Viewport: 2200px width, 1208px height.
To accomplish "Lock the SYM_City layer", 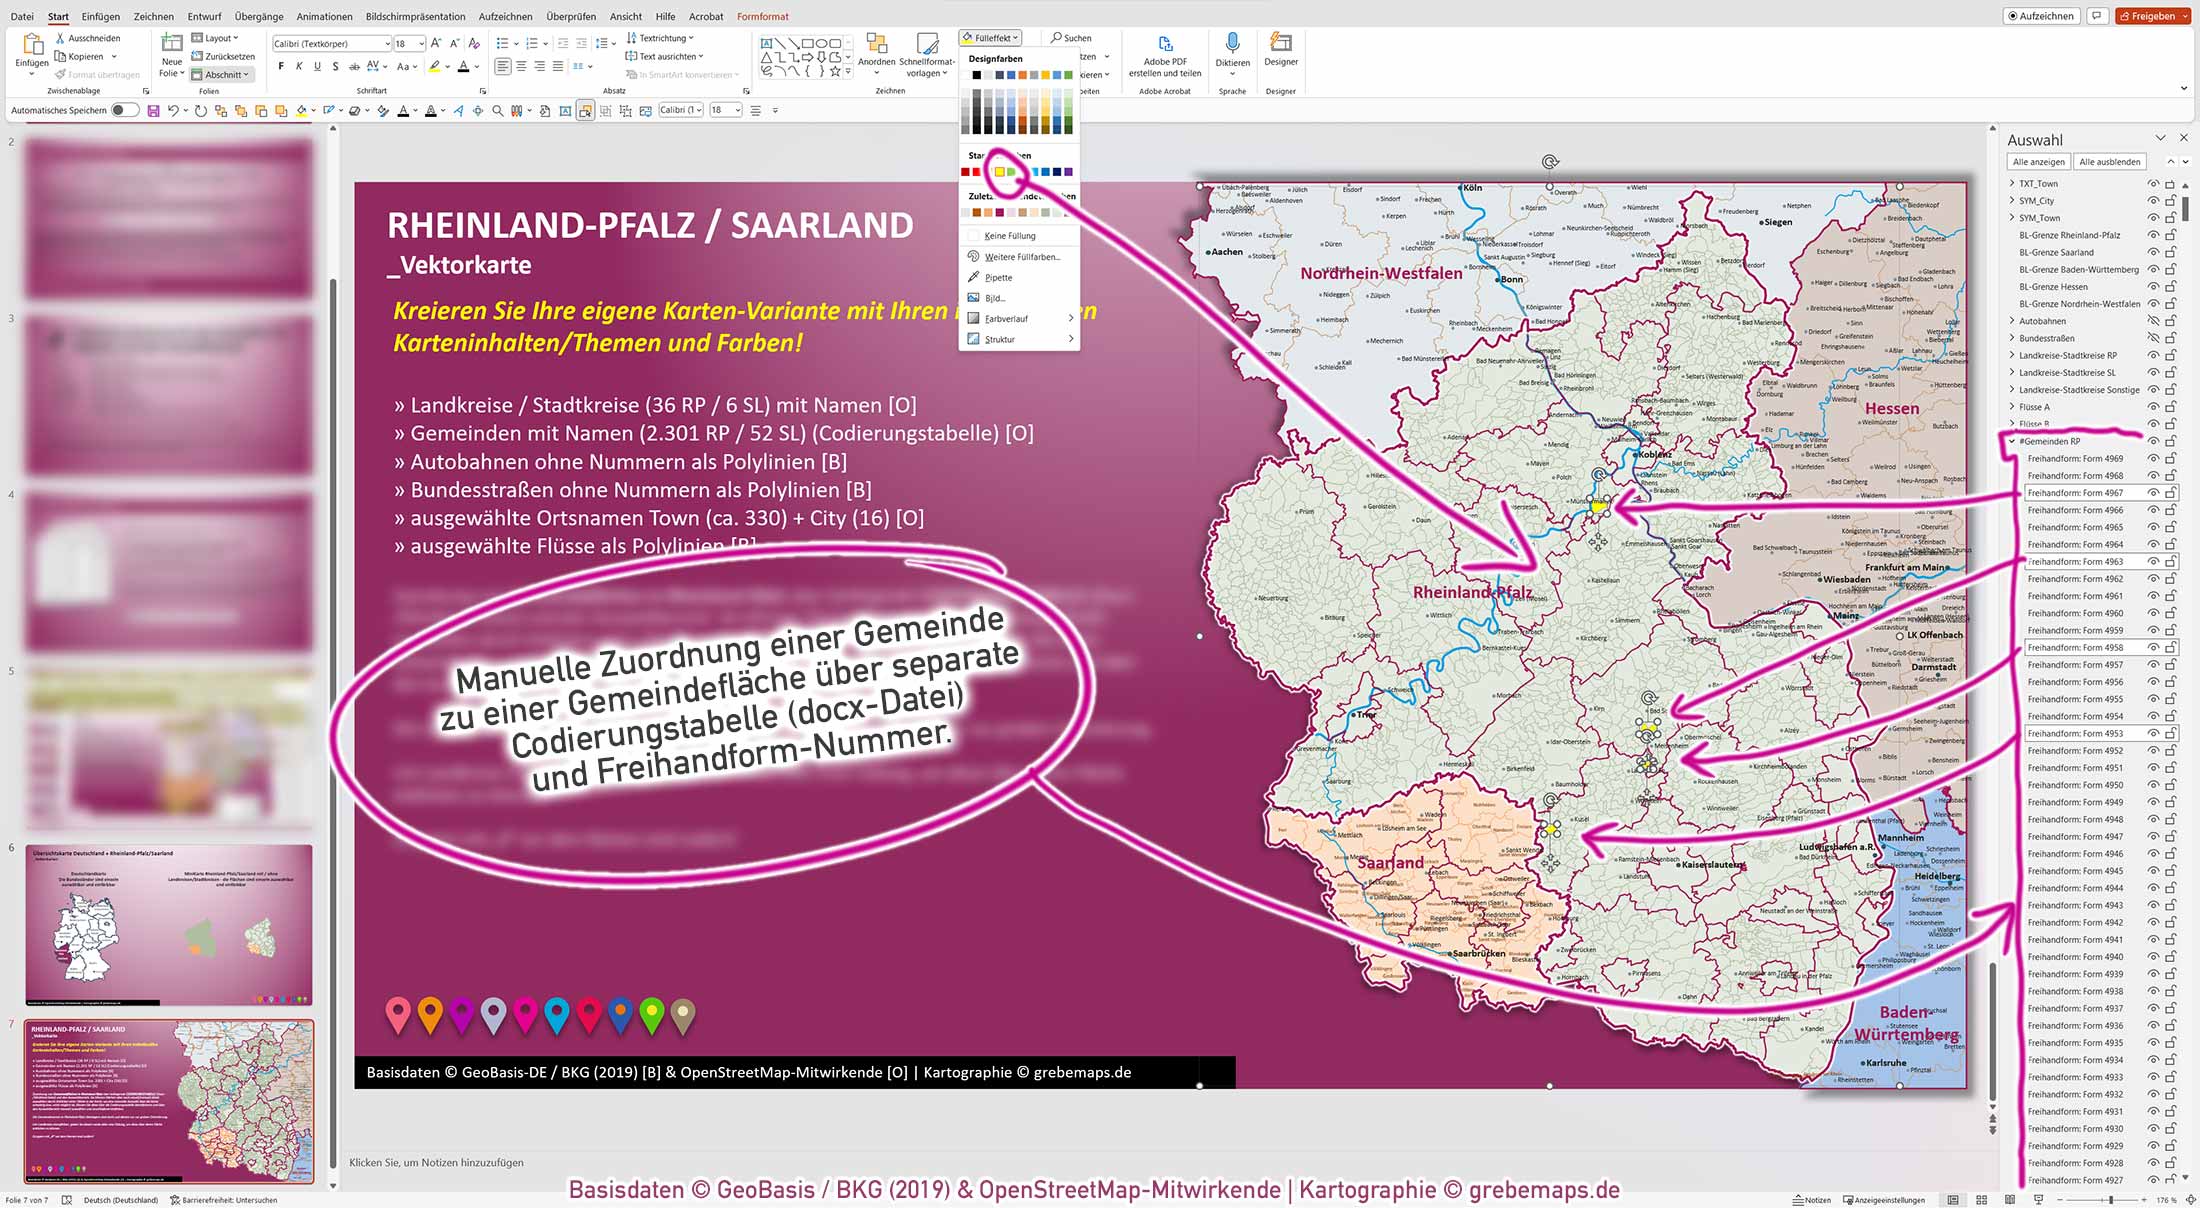I will [x=2170, y=200].
